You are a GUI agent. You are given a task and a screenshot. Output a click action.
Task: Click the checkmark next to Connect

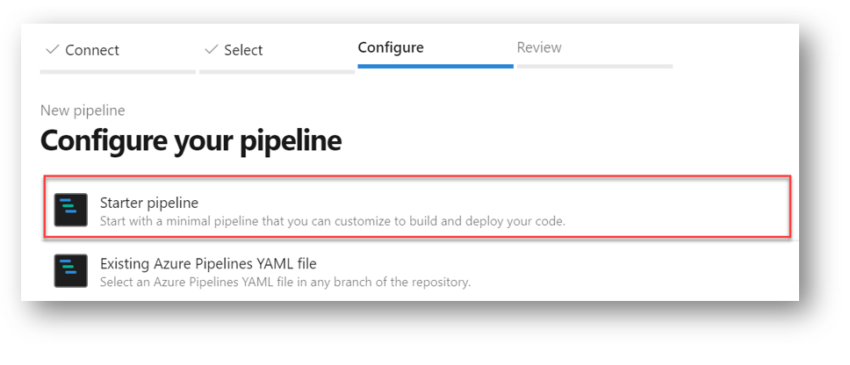click(52, 50)
